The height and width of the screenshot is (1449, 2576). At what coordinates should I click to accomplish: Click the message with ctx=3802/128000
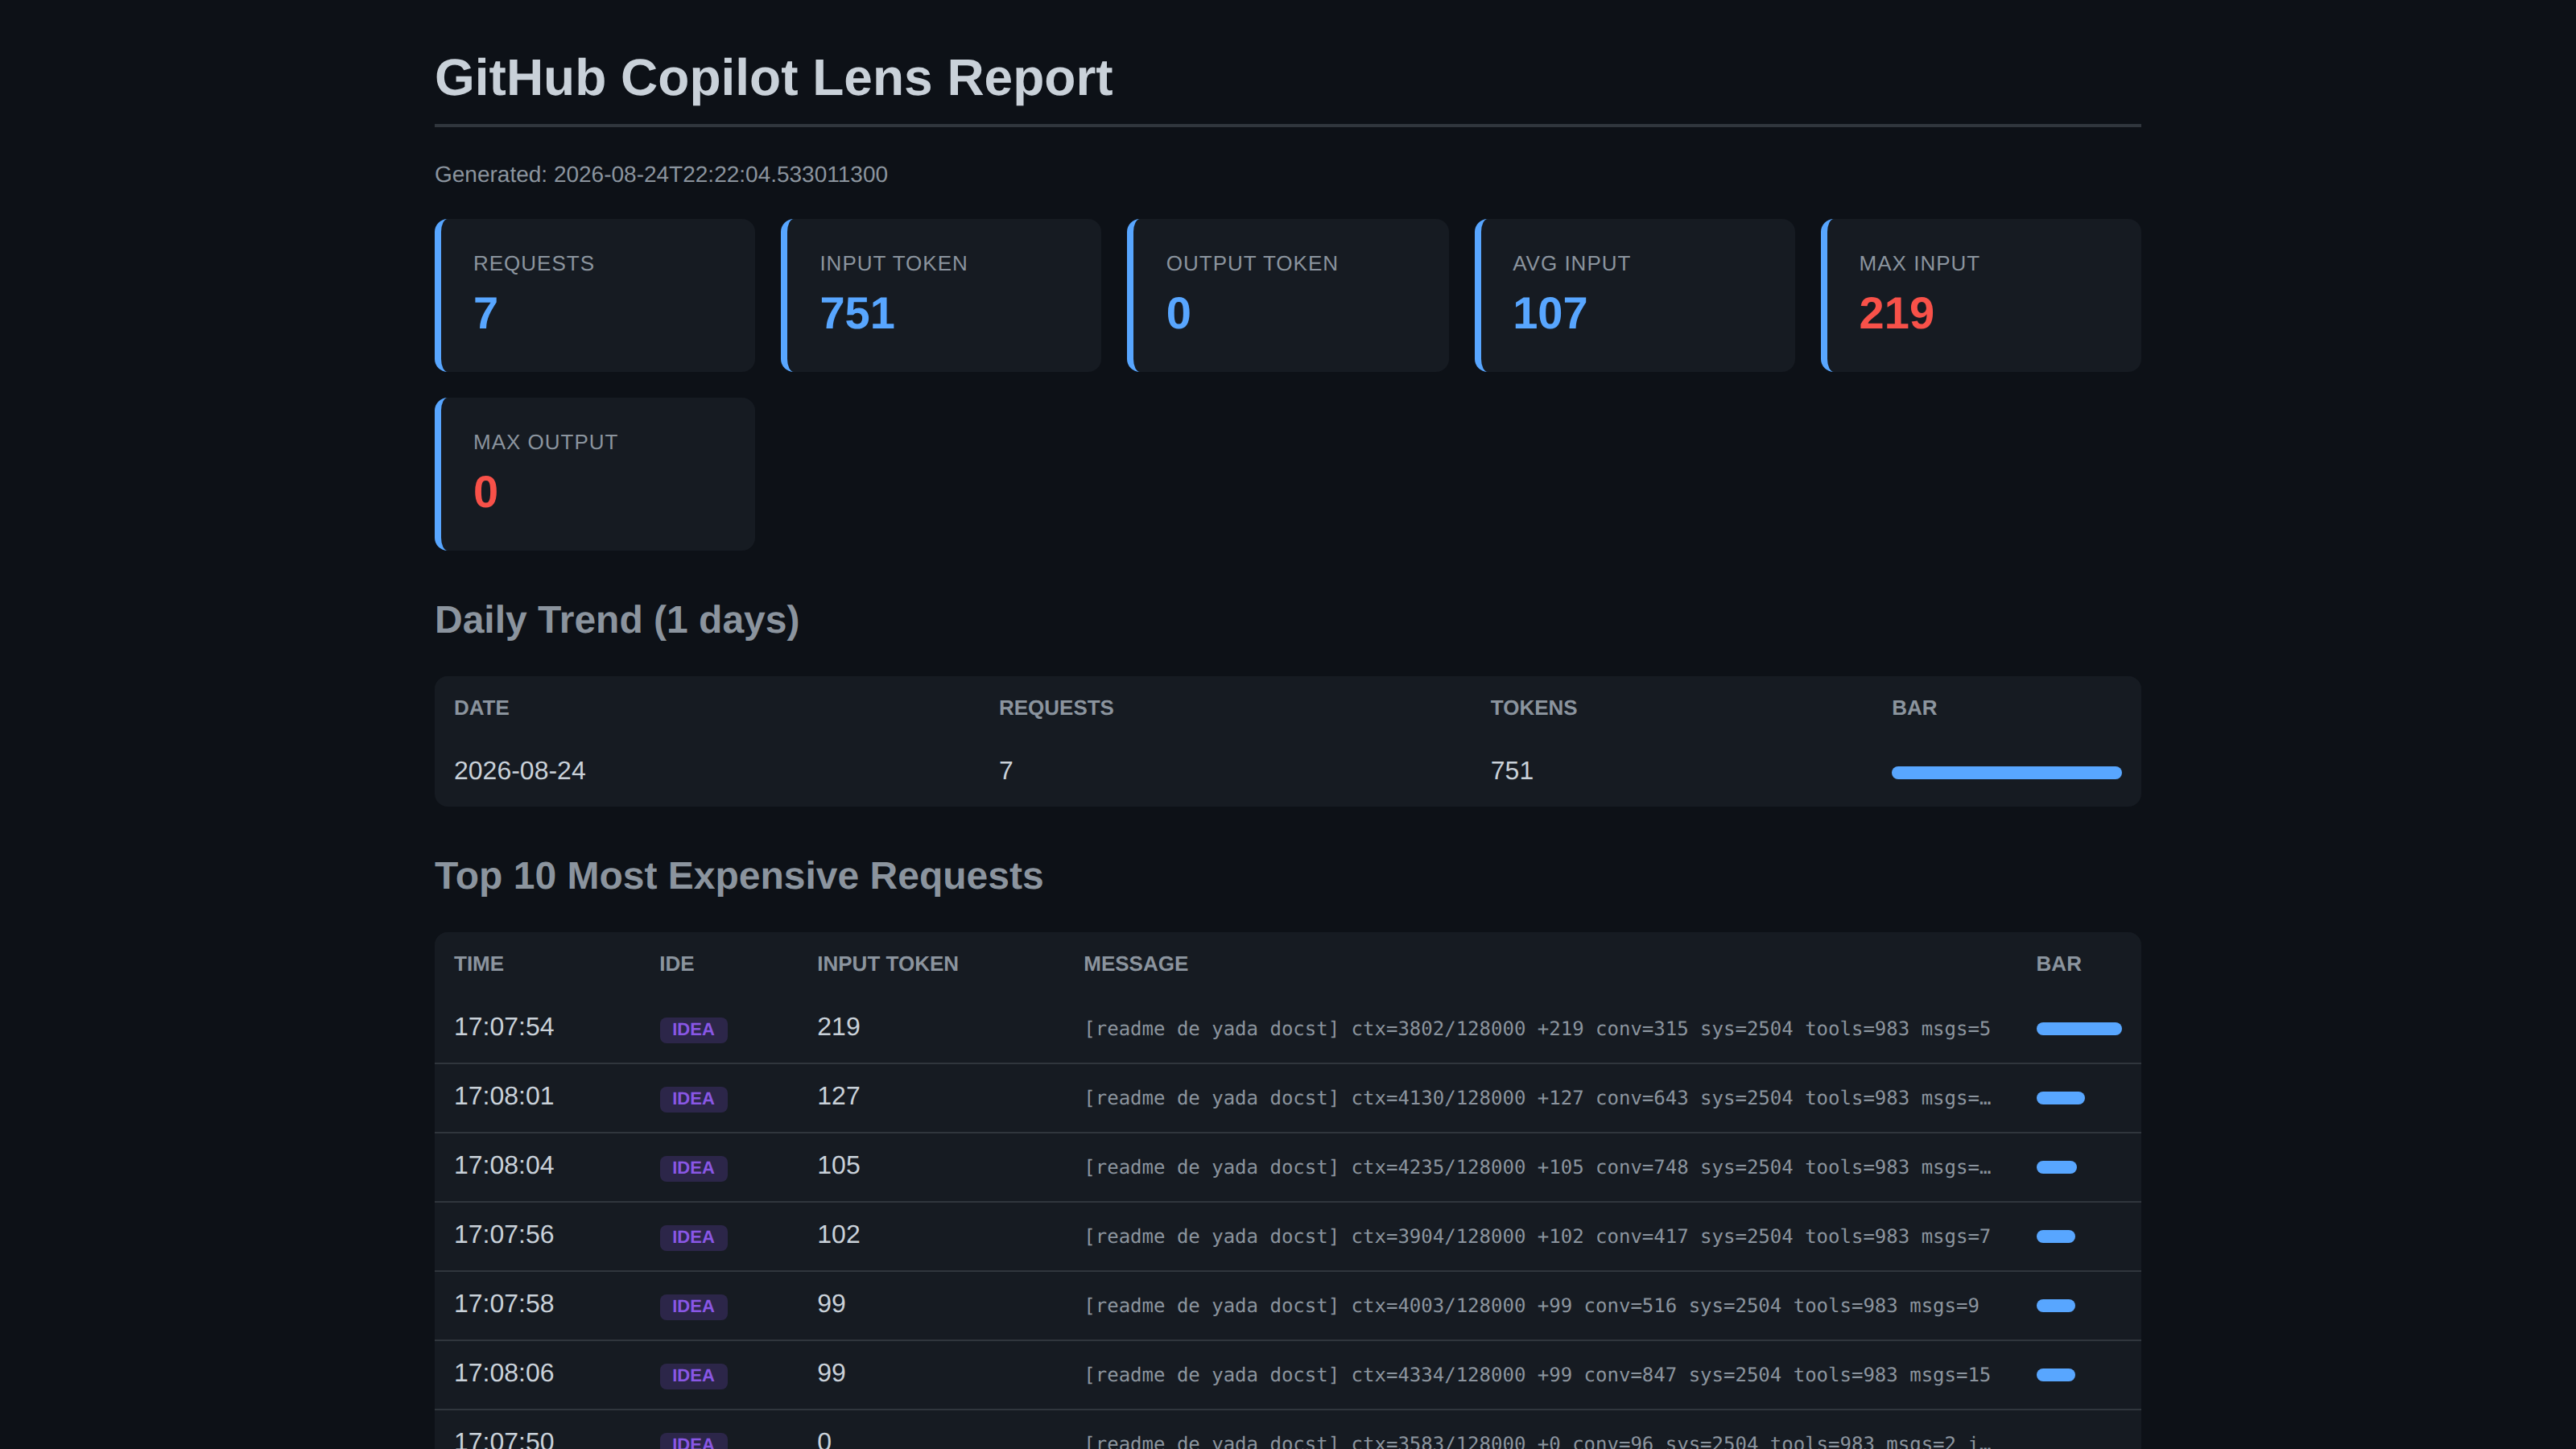pyautogui.click(x=1537, y=1029)
